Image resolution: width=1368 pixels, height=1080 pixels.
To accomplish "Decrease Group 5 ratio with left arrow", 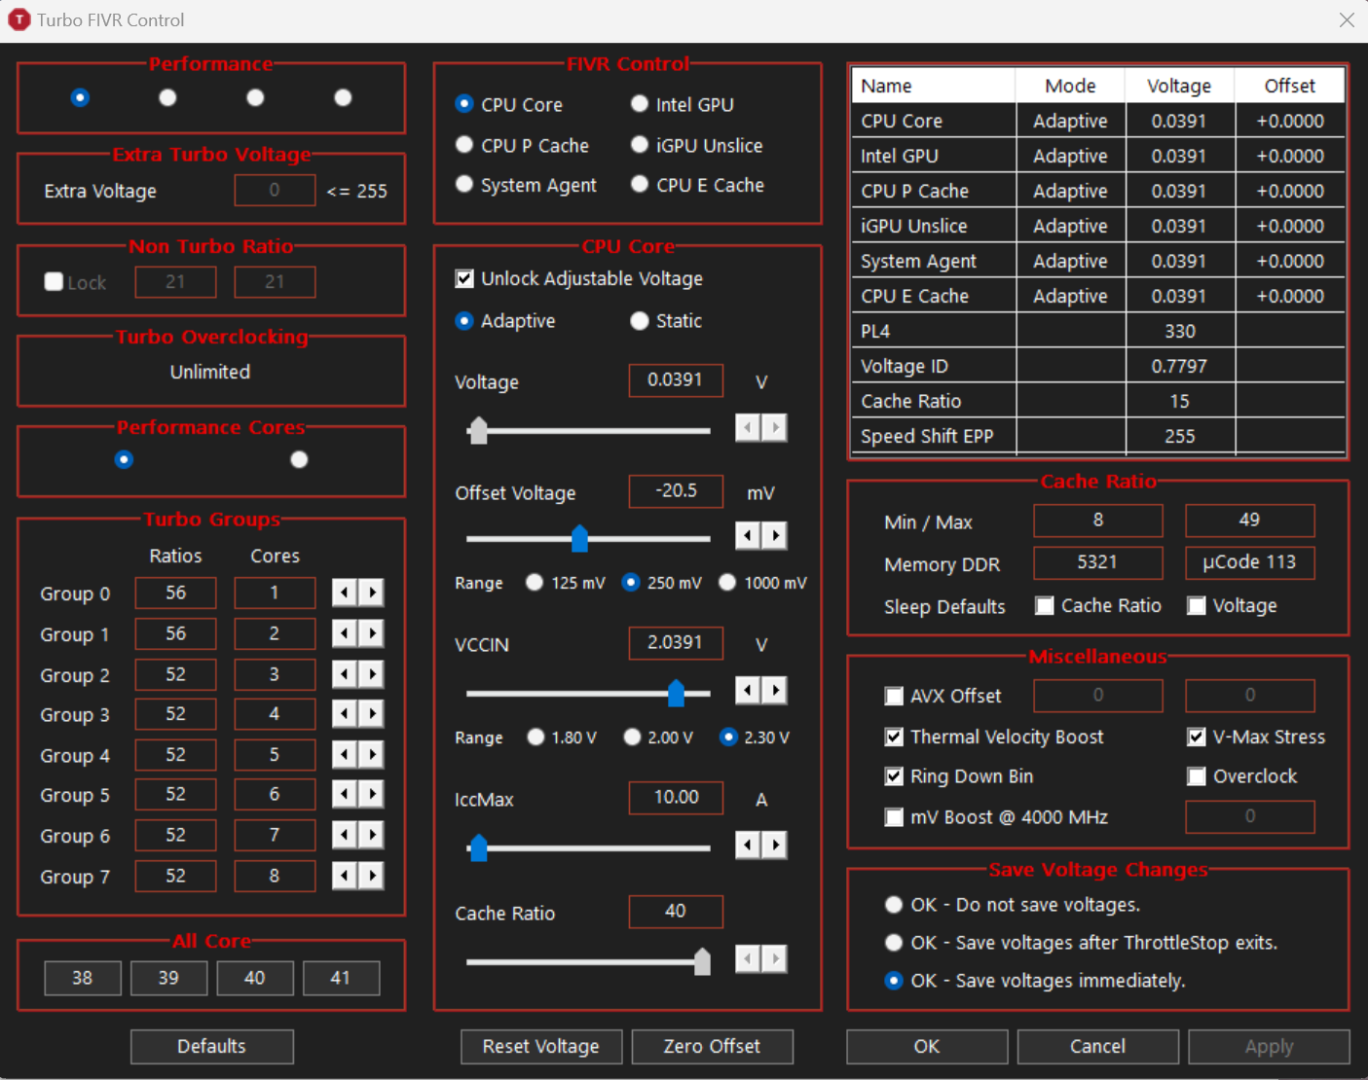I will pyautogui.click(x=344, y=795).
